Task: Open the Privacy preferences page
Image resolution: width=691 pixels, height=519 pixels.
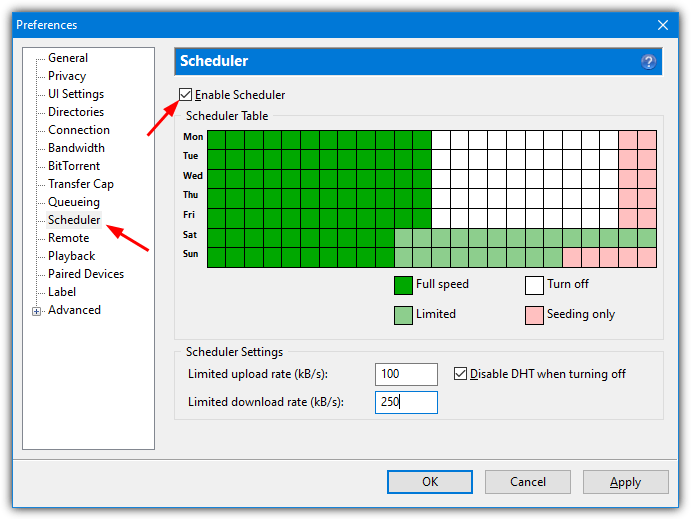Action: tap(67, 76)
